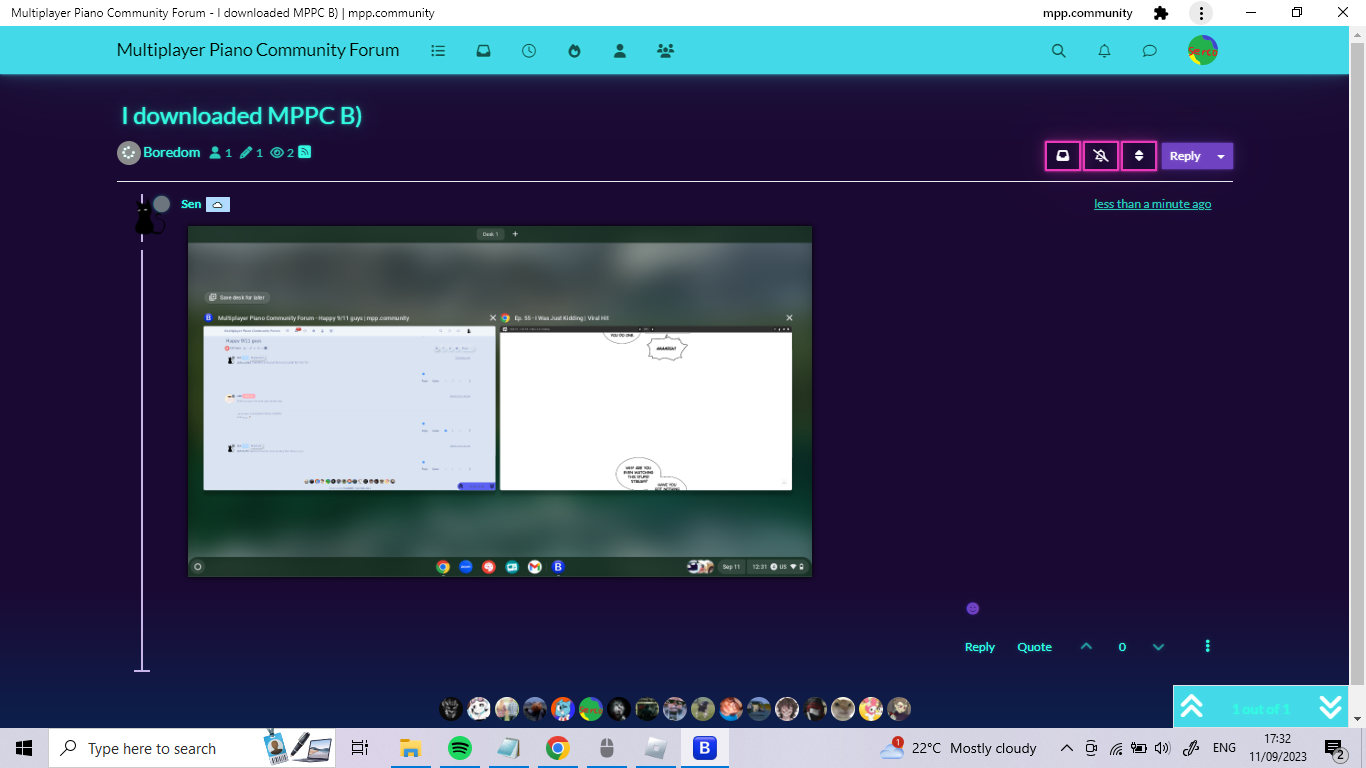Open the post tools three-dot menu
Screen dimensions: 1366x768
(x=1208, y=646)
